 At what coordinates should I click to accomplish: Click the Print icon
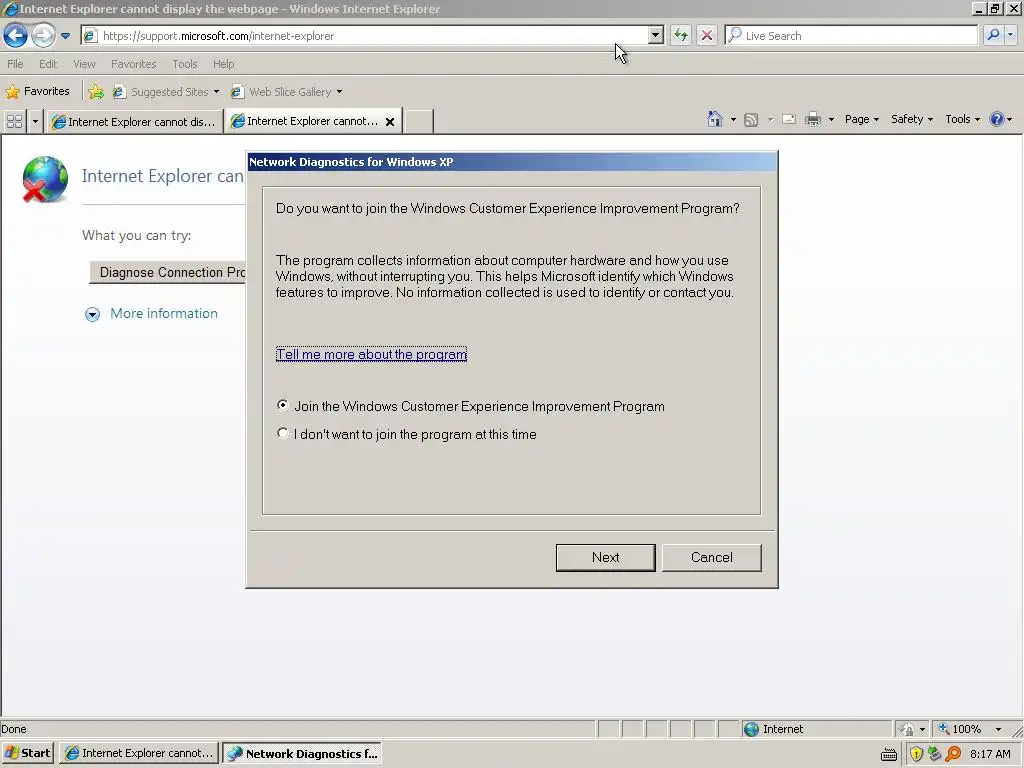click(x=812, y=119)
